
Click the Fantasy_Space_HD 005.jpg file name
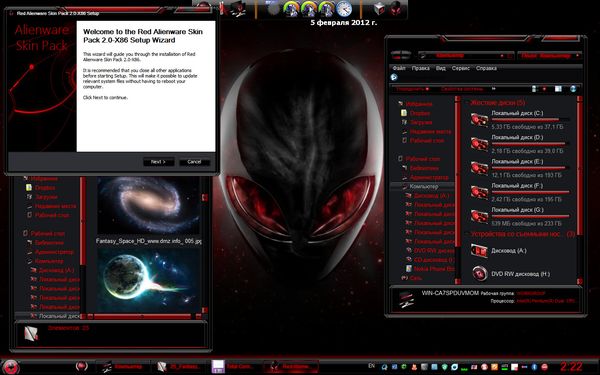[x=148, y=241]
